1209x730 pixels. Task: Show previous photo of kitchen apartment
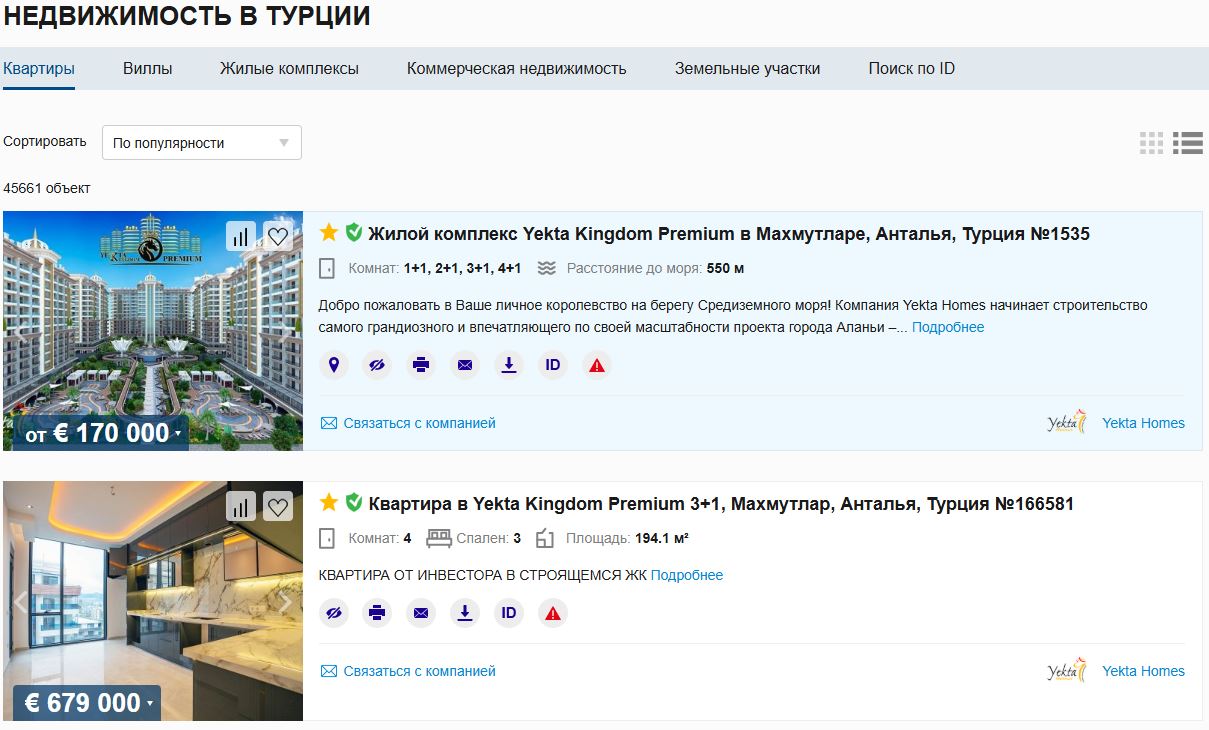(x=20, y=602)
